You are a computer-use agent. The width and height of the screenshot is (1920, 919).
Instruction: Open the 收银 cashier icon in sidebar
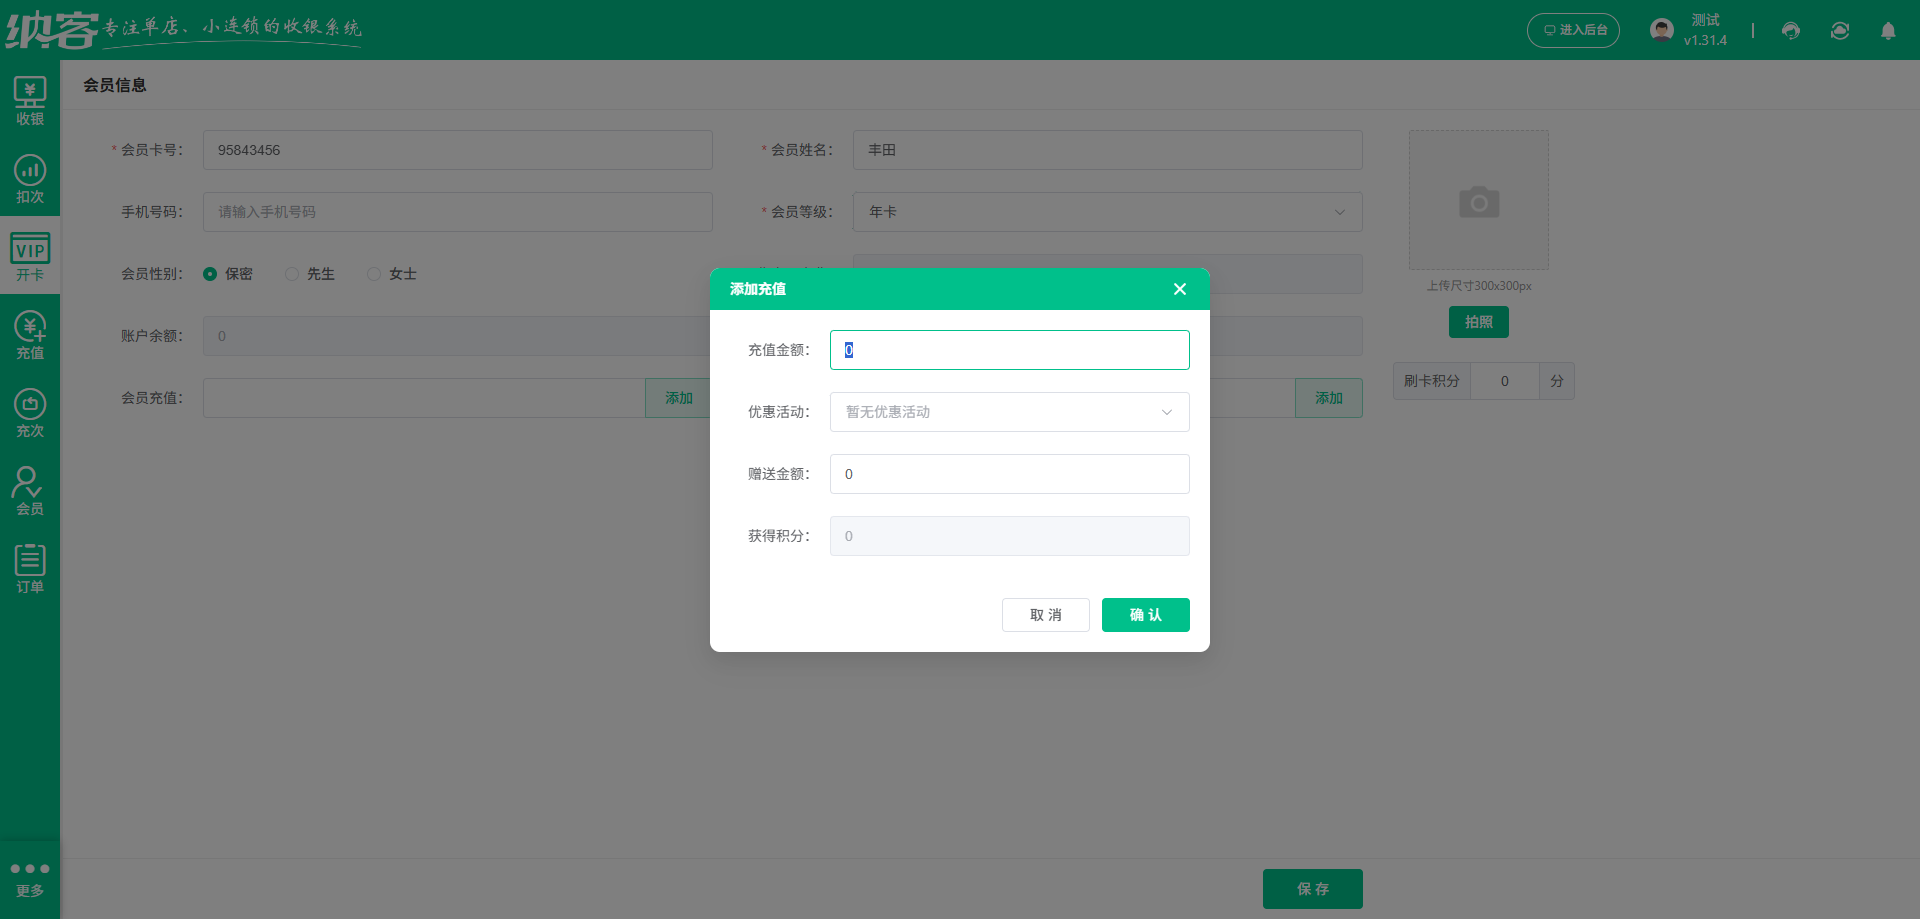[30, 101]
